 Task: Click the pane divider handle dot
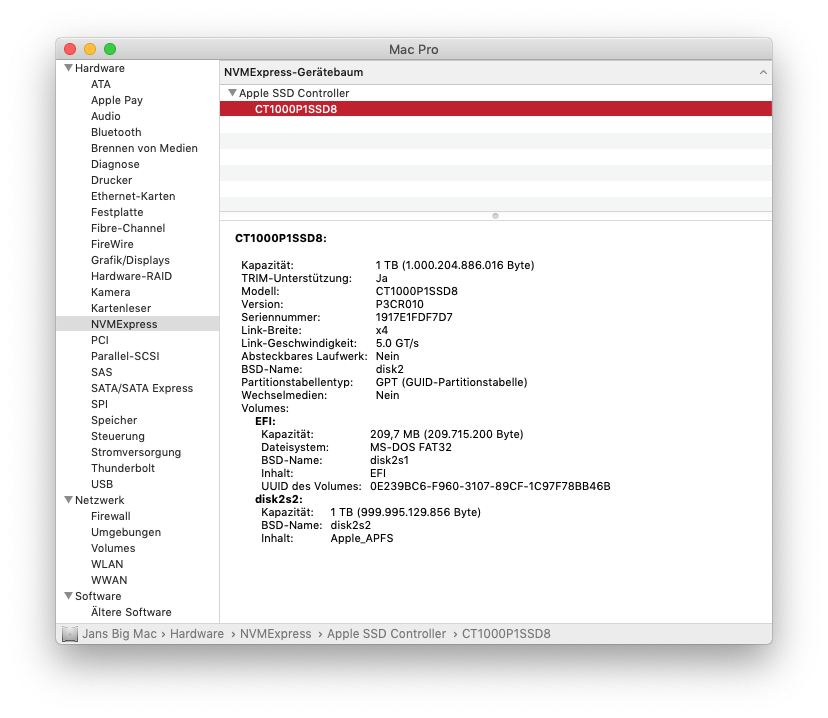click(x=495, y=215)
